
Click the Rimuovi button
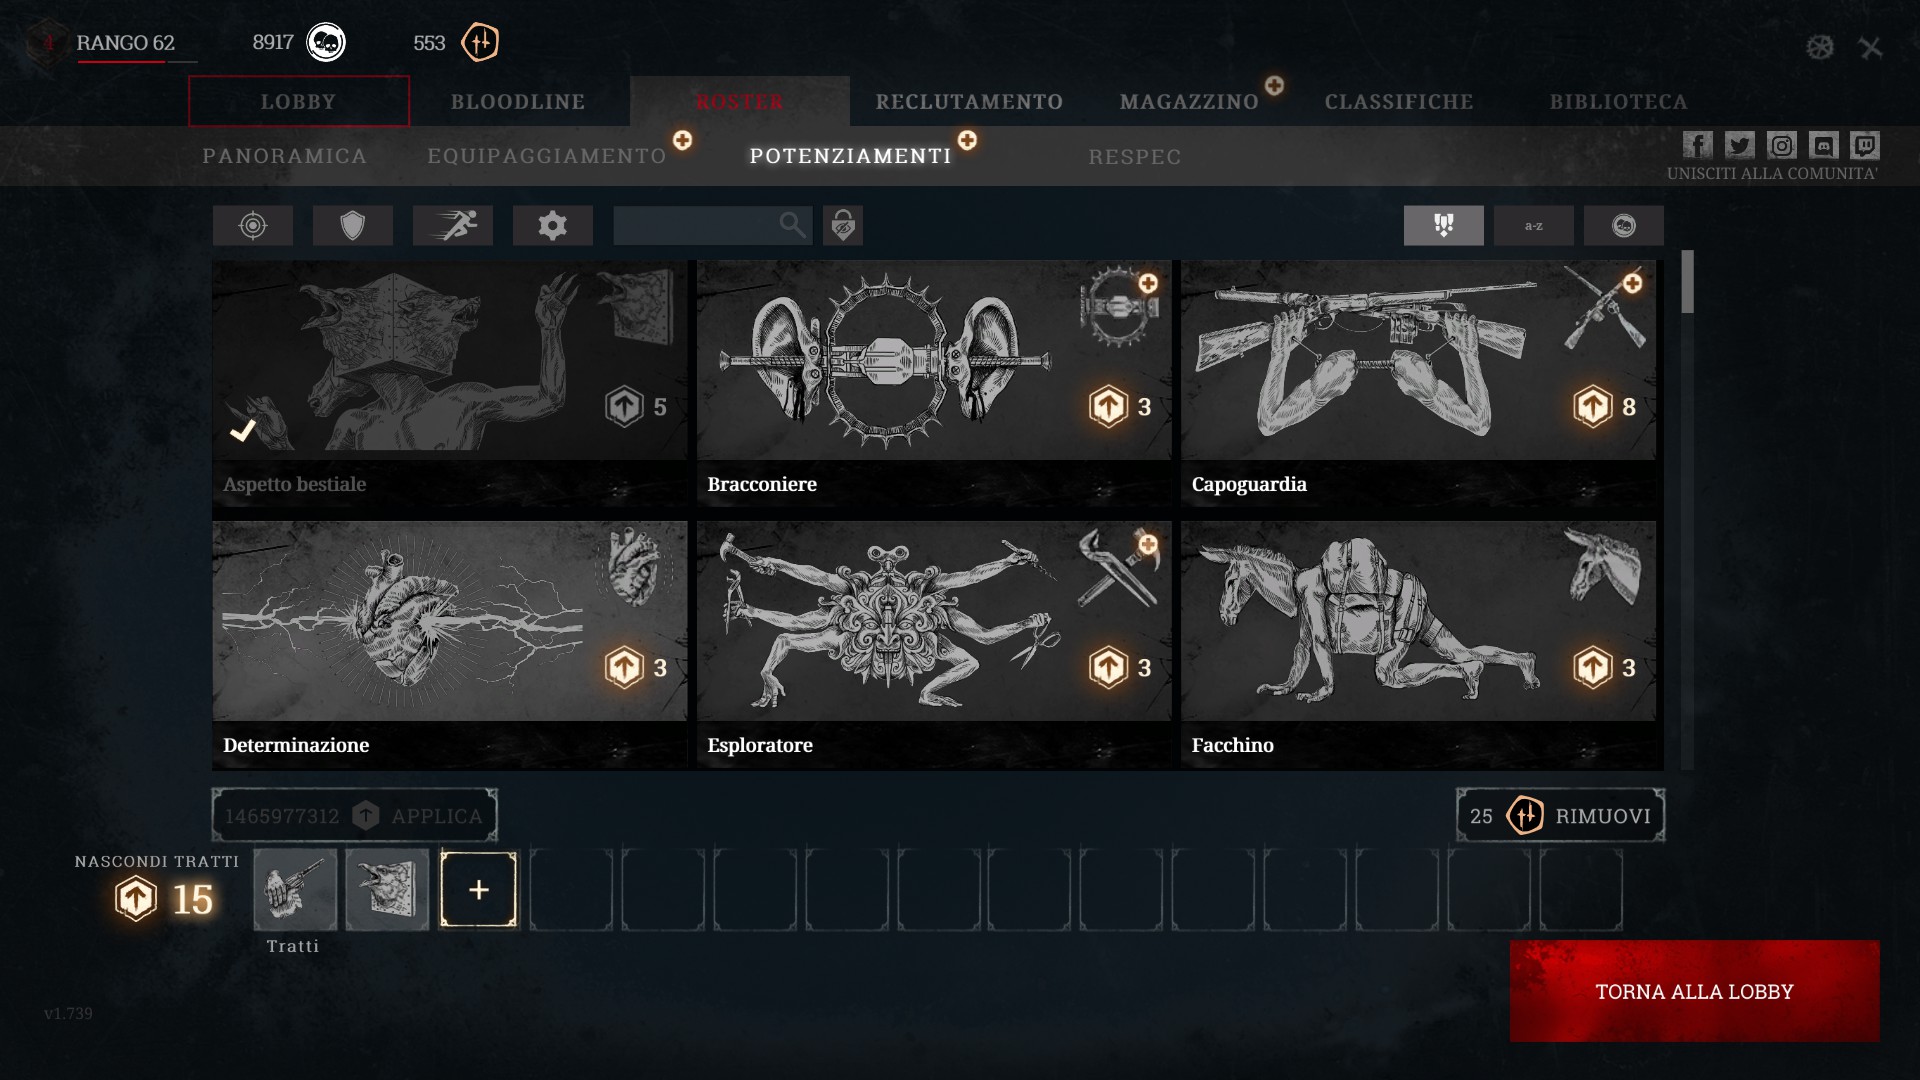coord(1561,815)
